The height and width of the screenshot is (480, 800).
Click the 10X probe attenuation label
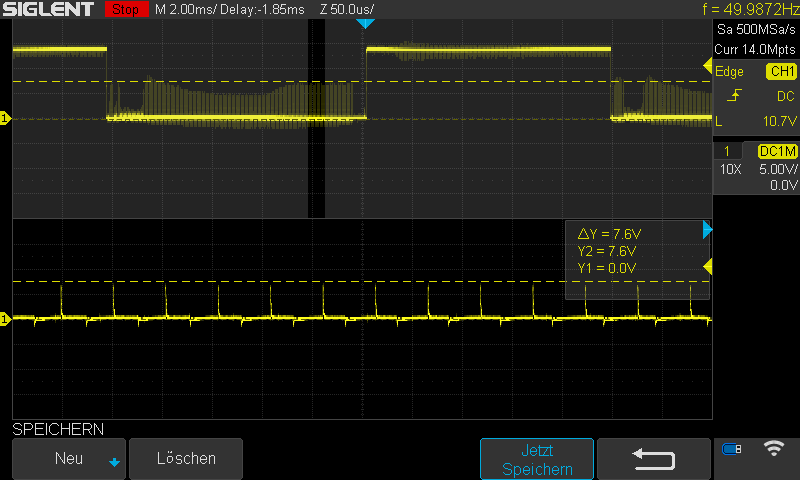pyautogui.click(x=730, y=169)
